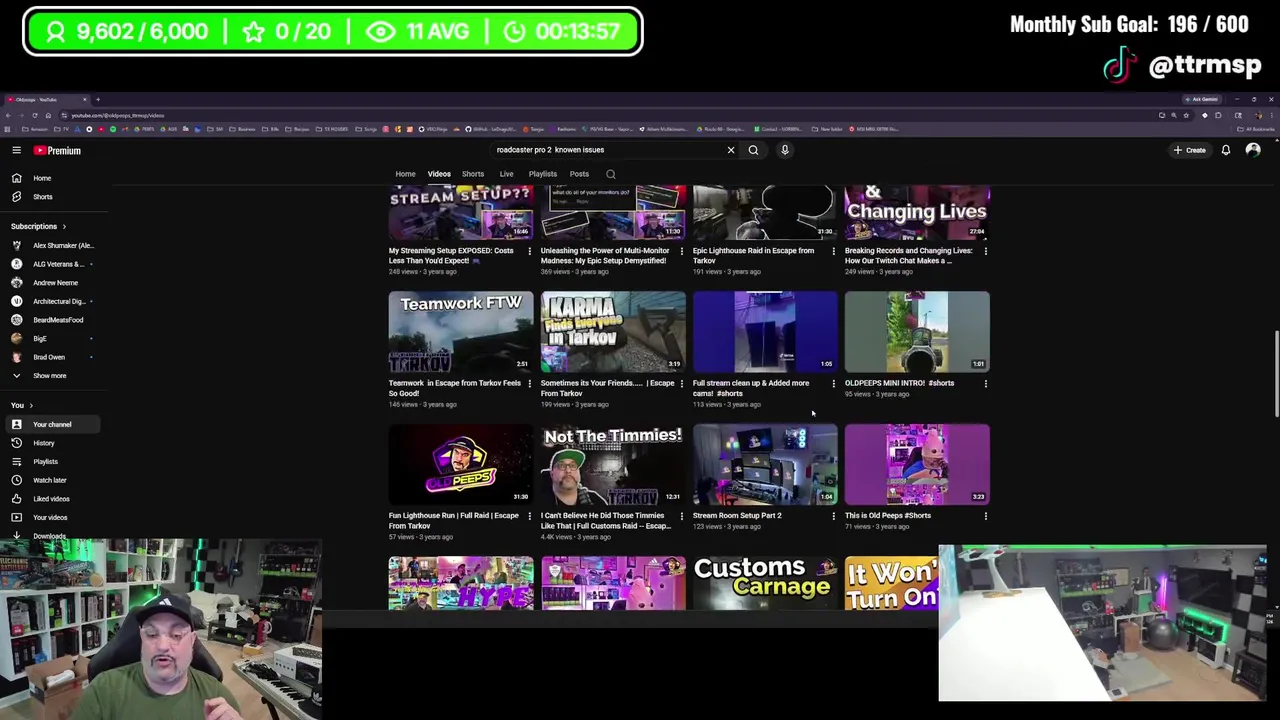Open Not The Timmies video thumbnail
1280x720 pixels.
pyautogui.click(x=613, y=464)
